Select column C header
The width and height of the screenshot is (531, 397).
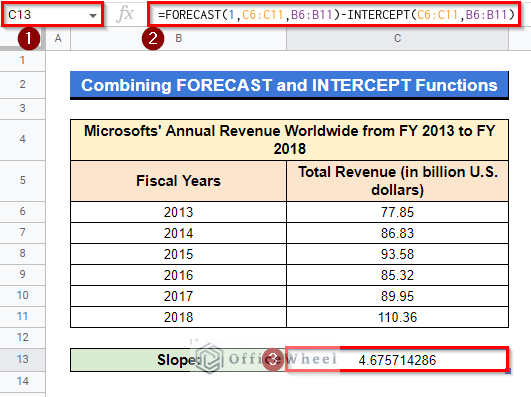[398, 39]
